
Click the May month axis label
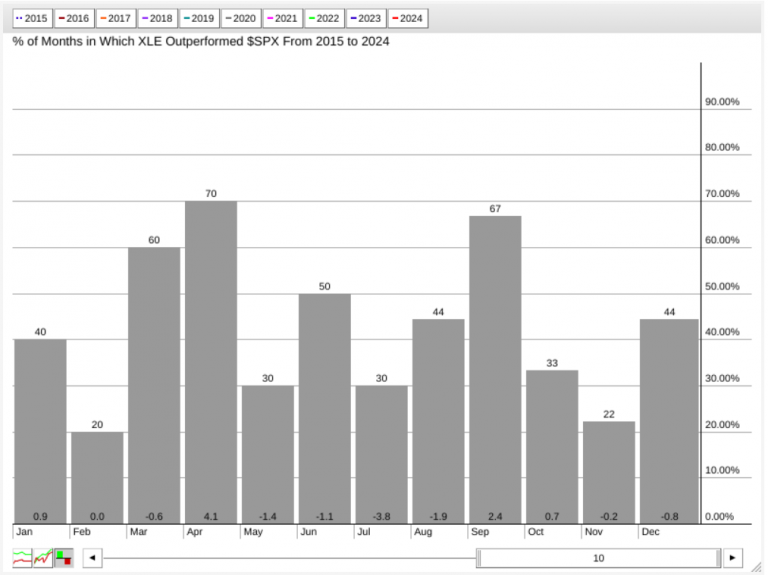click(x=253, y=532)
